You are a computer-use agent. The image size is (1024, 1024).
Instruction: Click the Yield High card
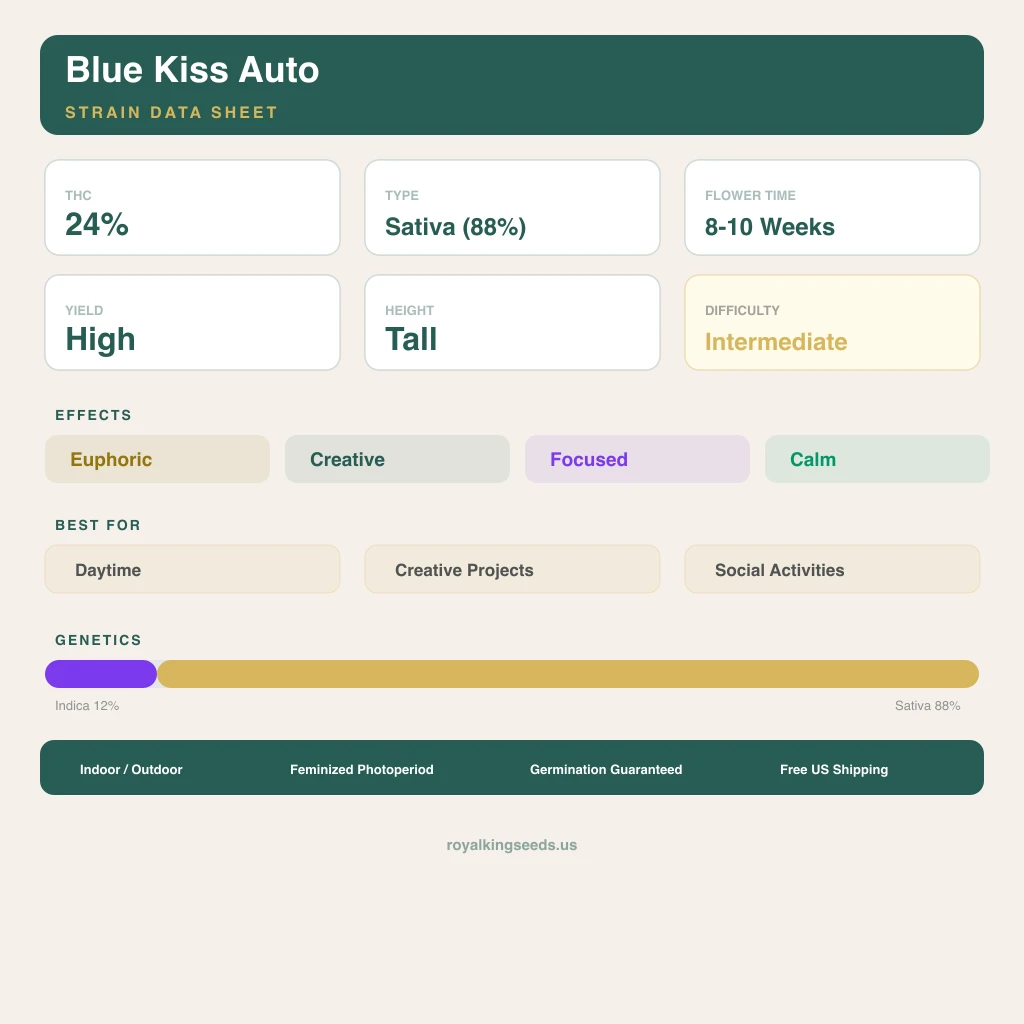coord(192,323)
